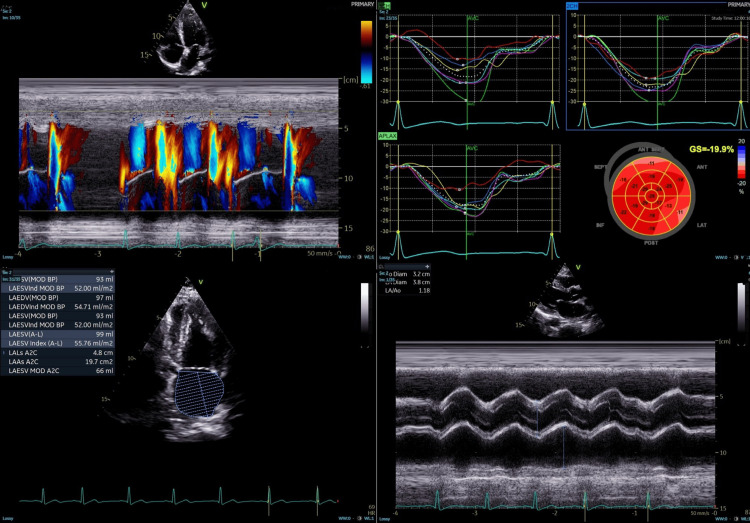Click the PRIMARY label above color M-mode panel
Screen dimensions: 750x523
click(362, 4)
